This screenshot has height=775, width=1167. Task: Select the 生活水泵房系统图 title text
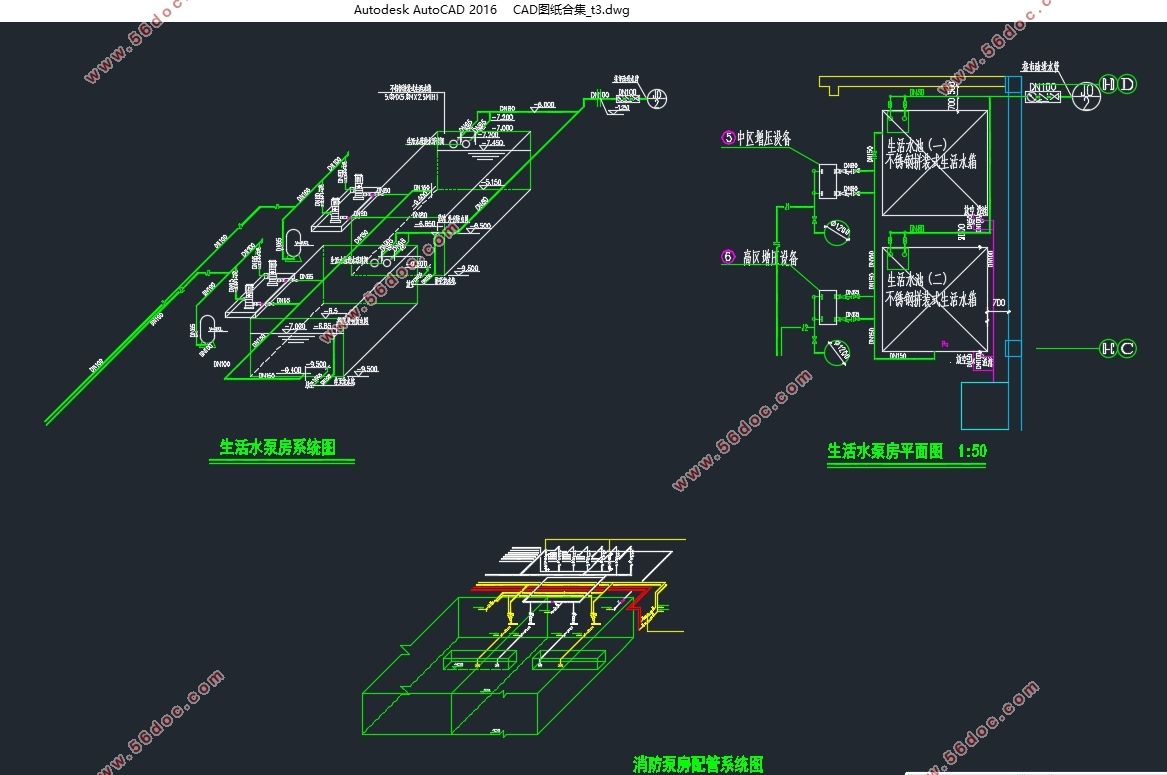pos(278,447)
